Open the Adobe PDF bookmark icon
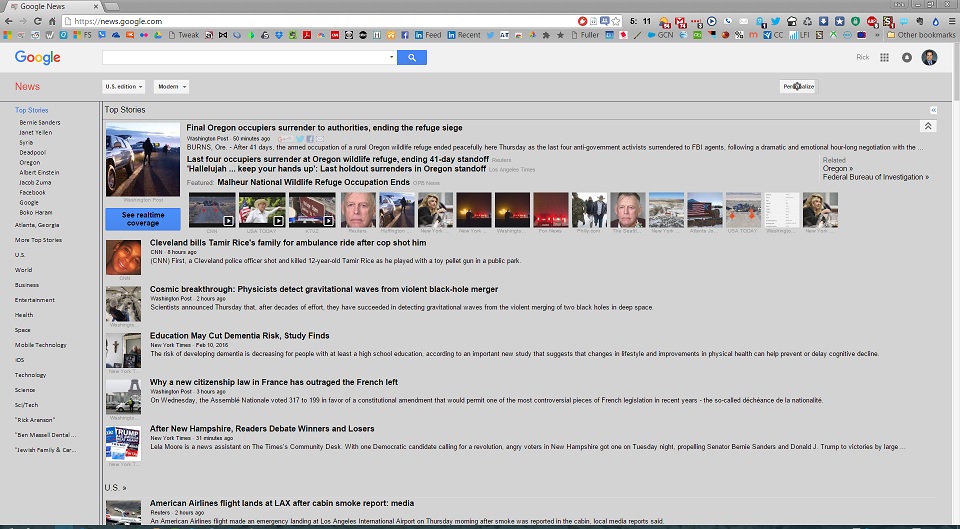Viewport: 960px width, 529px height. click(307, 36)
